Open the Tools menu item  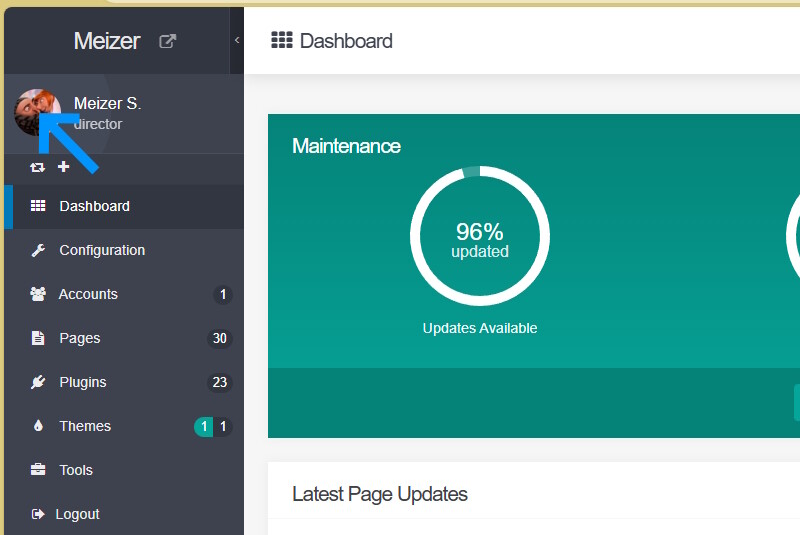pyautogui.click(x=124, y=470)
